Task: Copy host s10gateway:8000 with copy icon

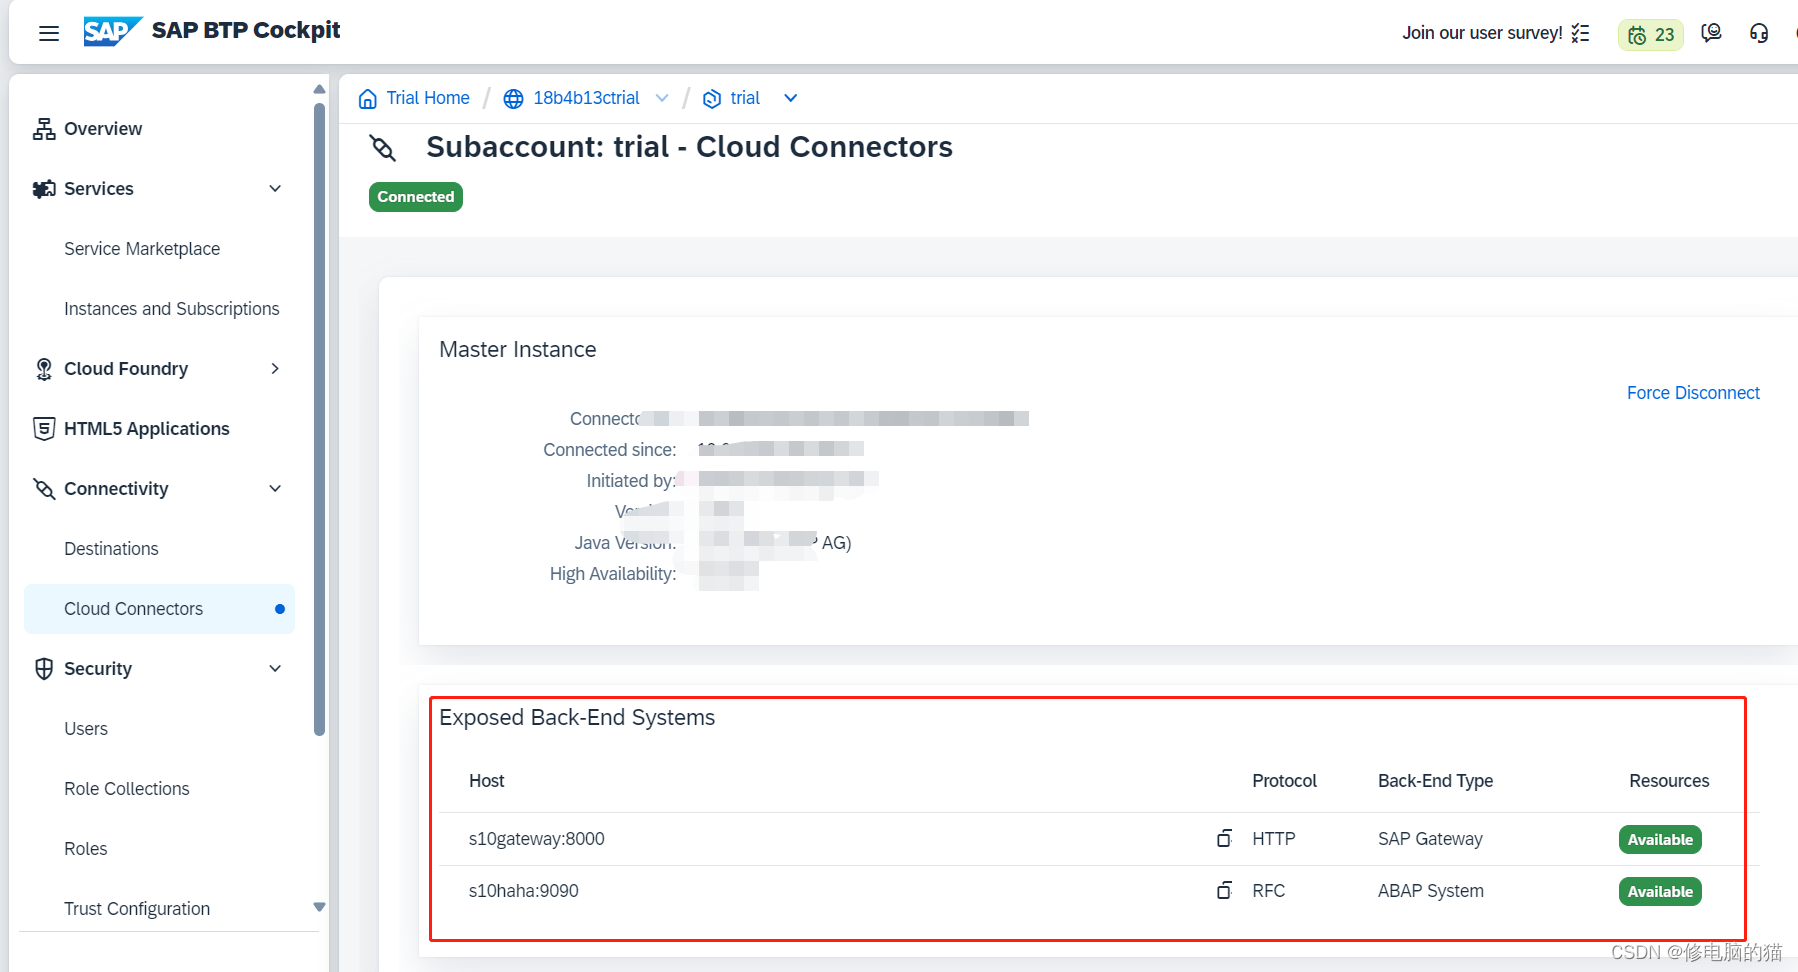Action: [x=1224, y=838]
